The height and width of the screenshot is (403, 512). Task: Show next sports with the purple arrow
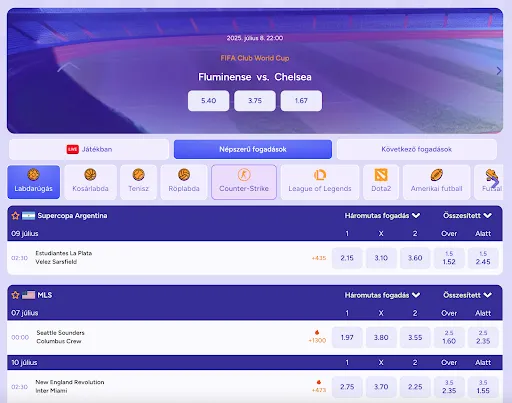click(x=495, y=183)
